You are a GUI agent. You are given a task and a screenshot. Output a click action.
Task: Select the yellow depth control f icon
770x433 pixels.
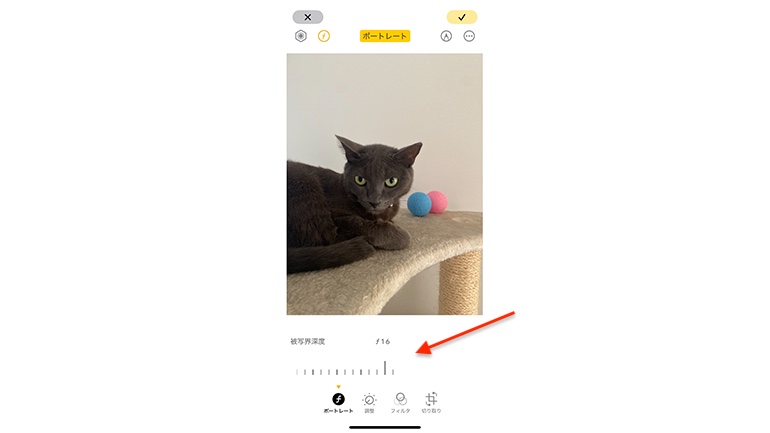tap(324, 36)
